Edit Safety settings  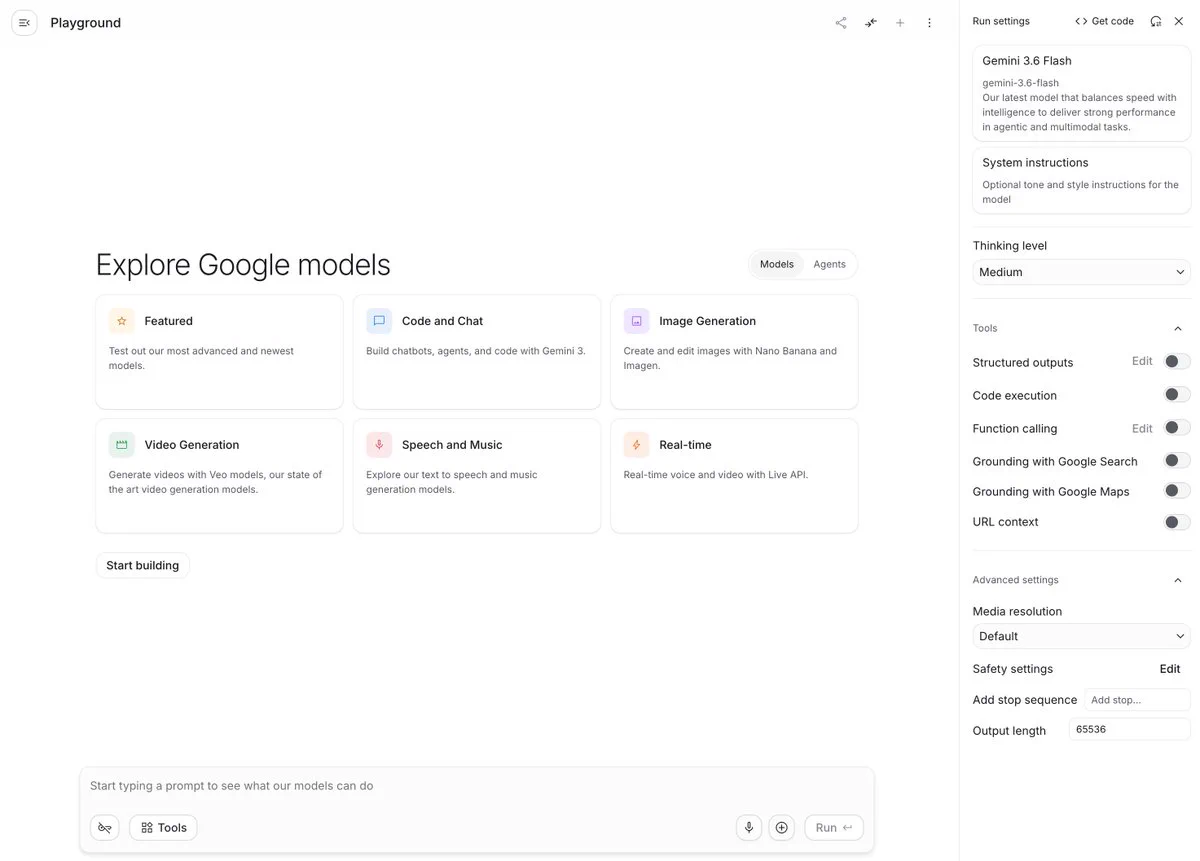click(x=1170, y=669)
